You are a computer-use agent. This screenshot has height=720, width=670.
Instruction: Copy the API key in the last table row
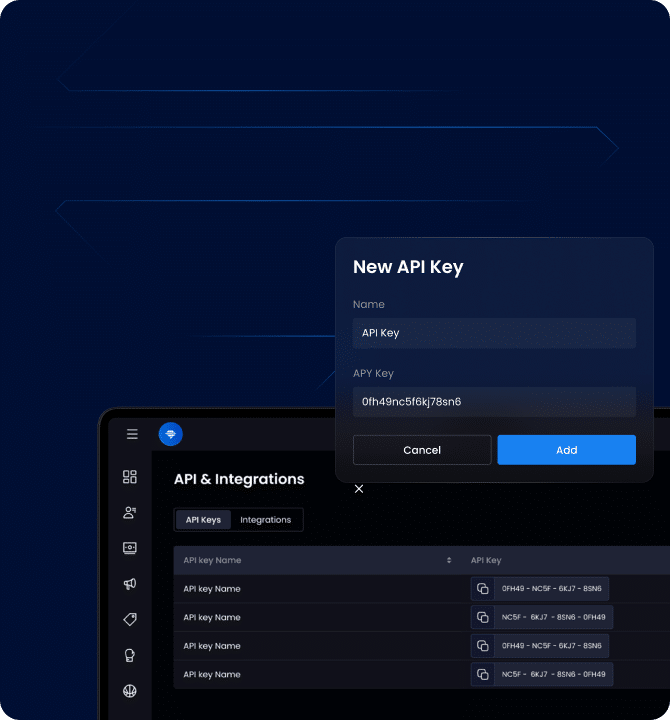point(483,674)
